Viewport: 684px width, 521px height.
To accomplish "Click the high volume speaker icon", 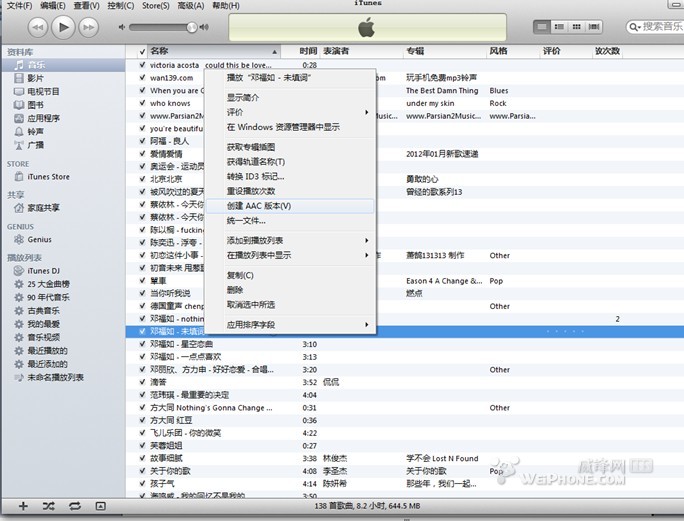I will click(x=204, y=27).
